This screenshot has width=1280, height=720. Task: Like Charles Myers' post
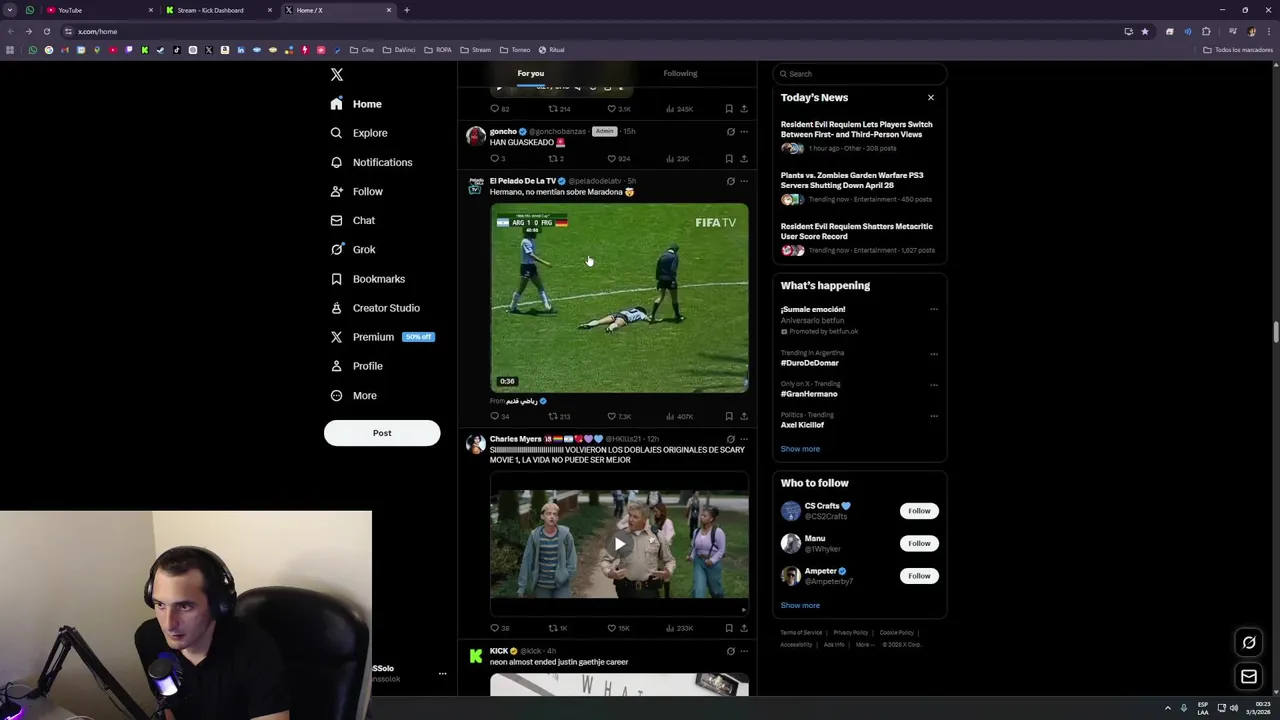click(x=619, y=628)
